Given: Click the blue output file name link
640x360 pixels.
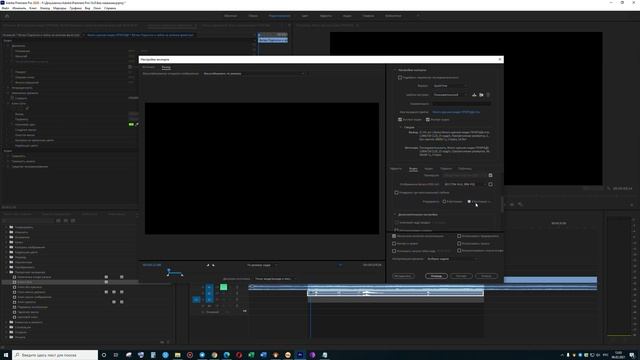Looking at the screenshot, I should coord(456,112).
